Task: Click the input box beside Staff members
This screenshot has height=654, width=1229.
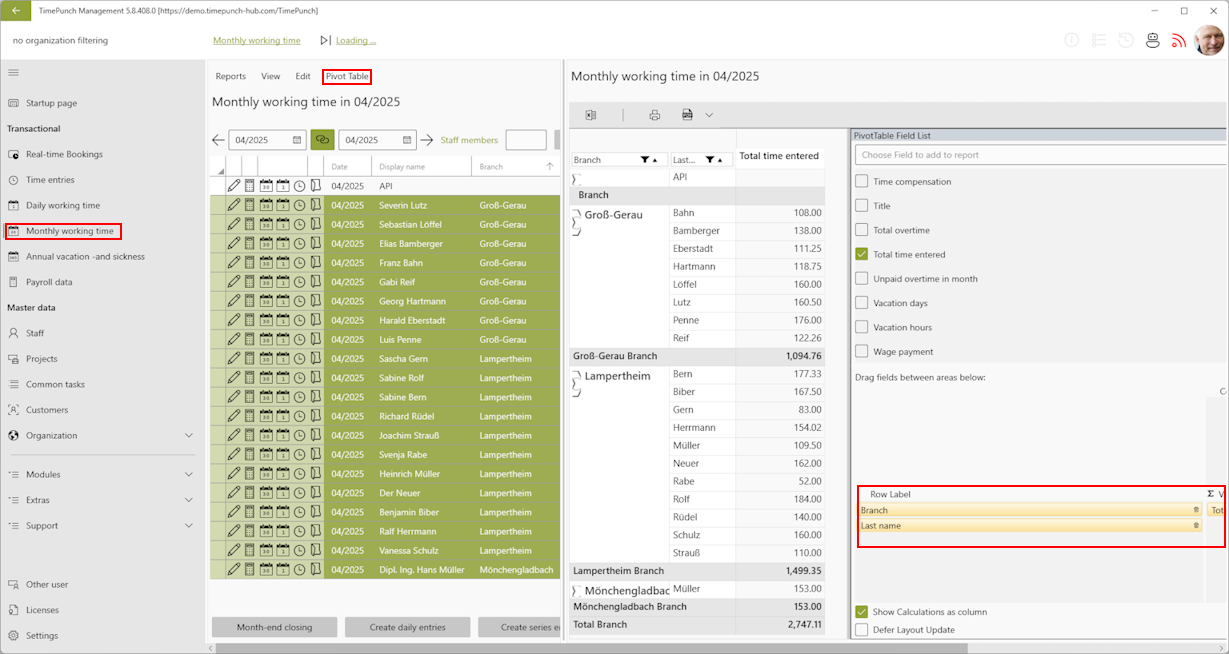Action: (526, 140)
